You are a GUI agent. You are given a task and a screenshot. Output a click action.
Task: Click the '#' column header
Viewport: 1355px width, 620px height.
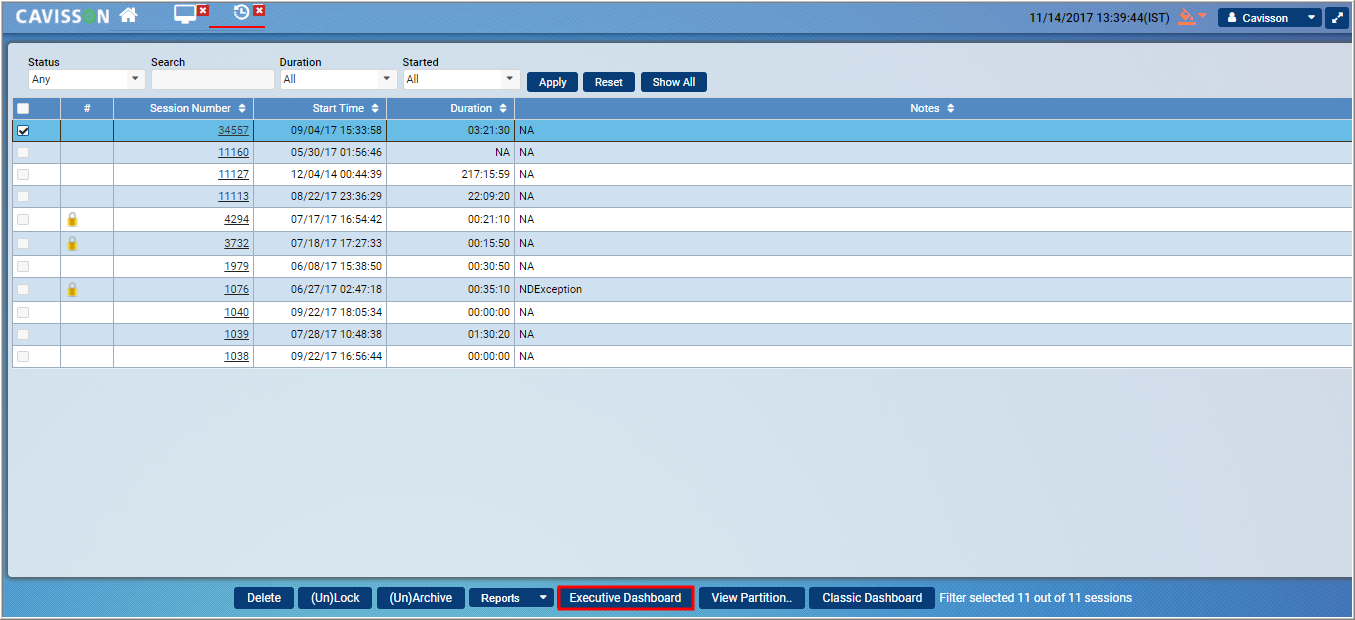(x=87, y=108)
